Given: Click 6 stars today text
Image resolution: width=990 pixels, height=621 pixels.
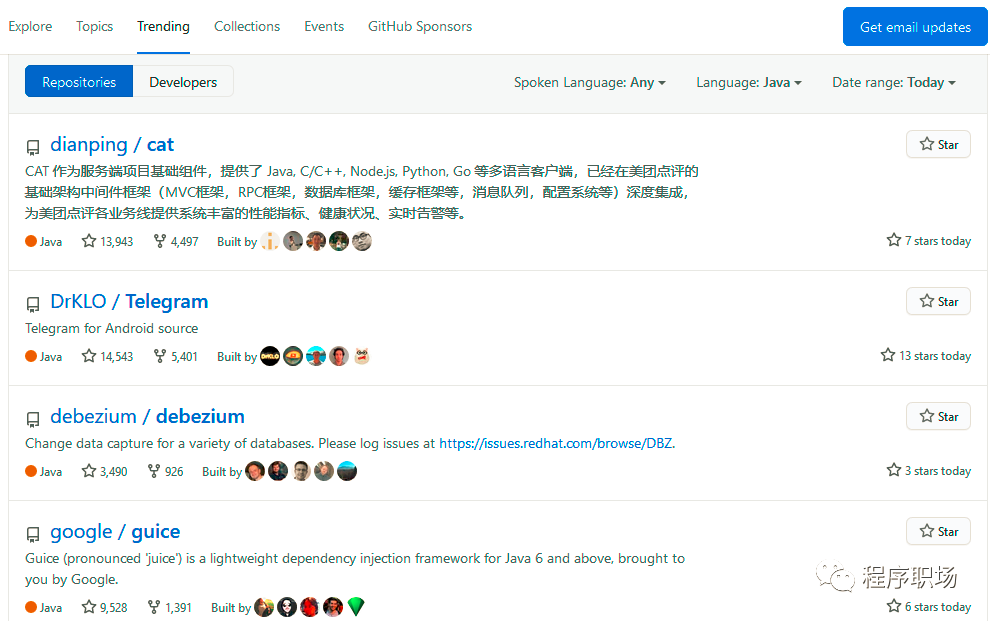Looking at the screenshot, I should tap(929, 606).
